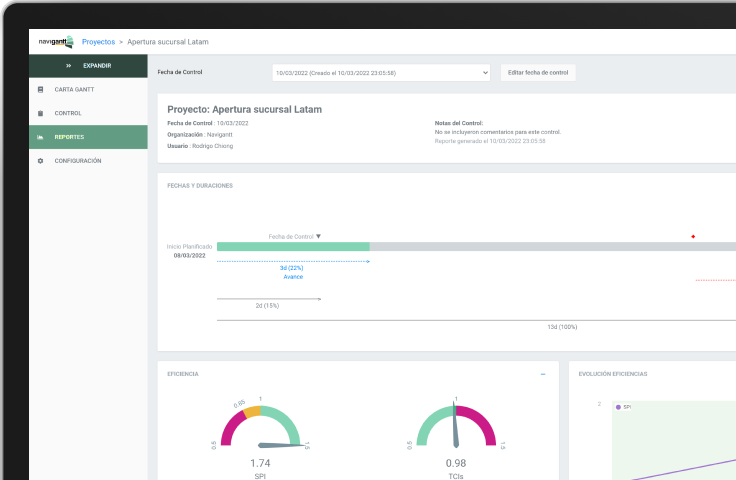736x480 pixels.
Task: Click the Fecha de Control triangle marker
Action: pos(318,236)
